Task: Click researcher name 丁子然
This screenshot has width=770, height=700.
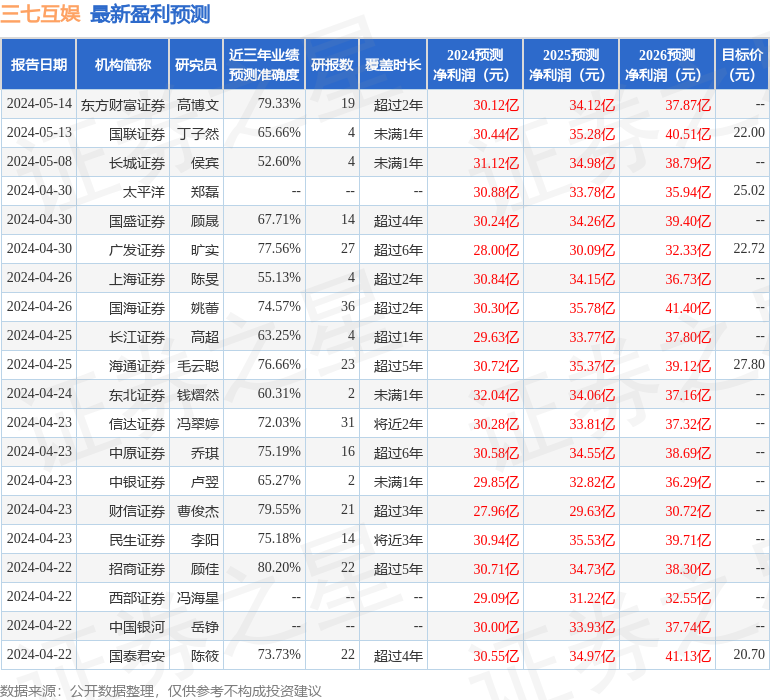Action: tap(197, 134)
